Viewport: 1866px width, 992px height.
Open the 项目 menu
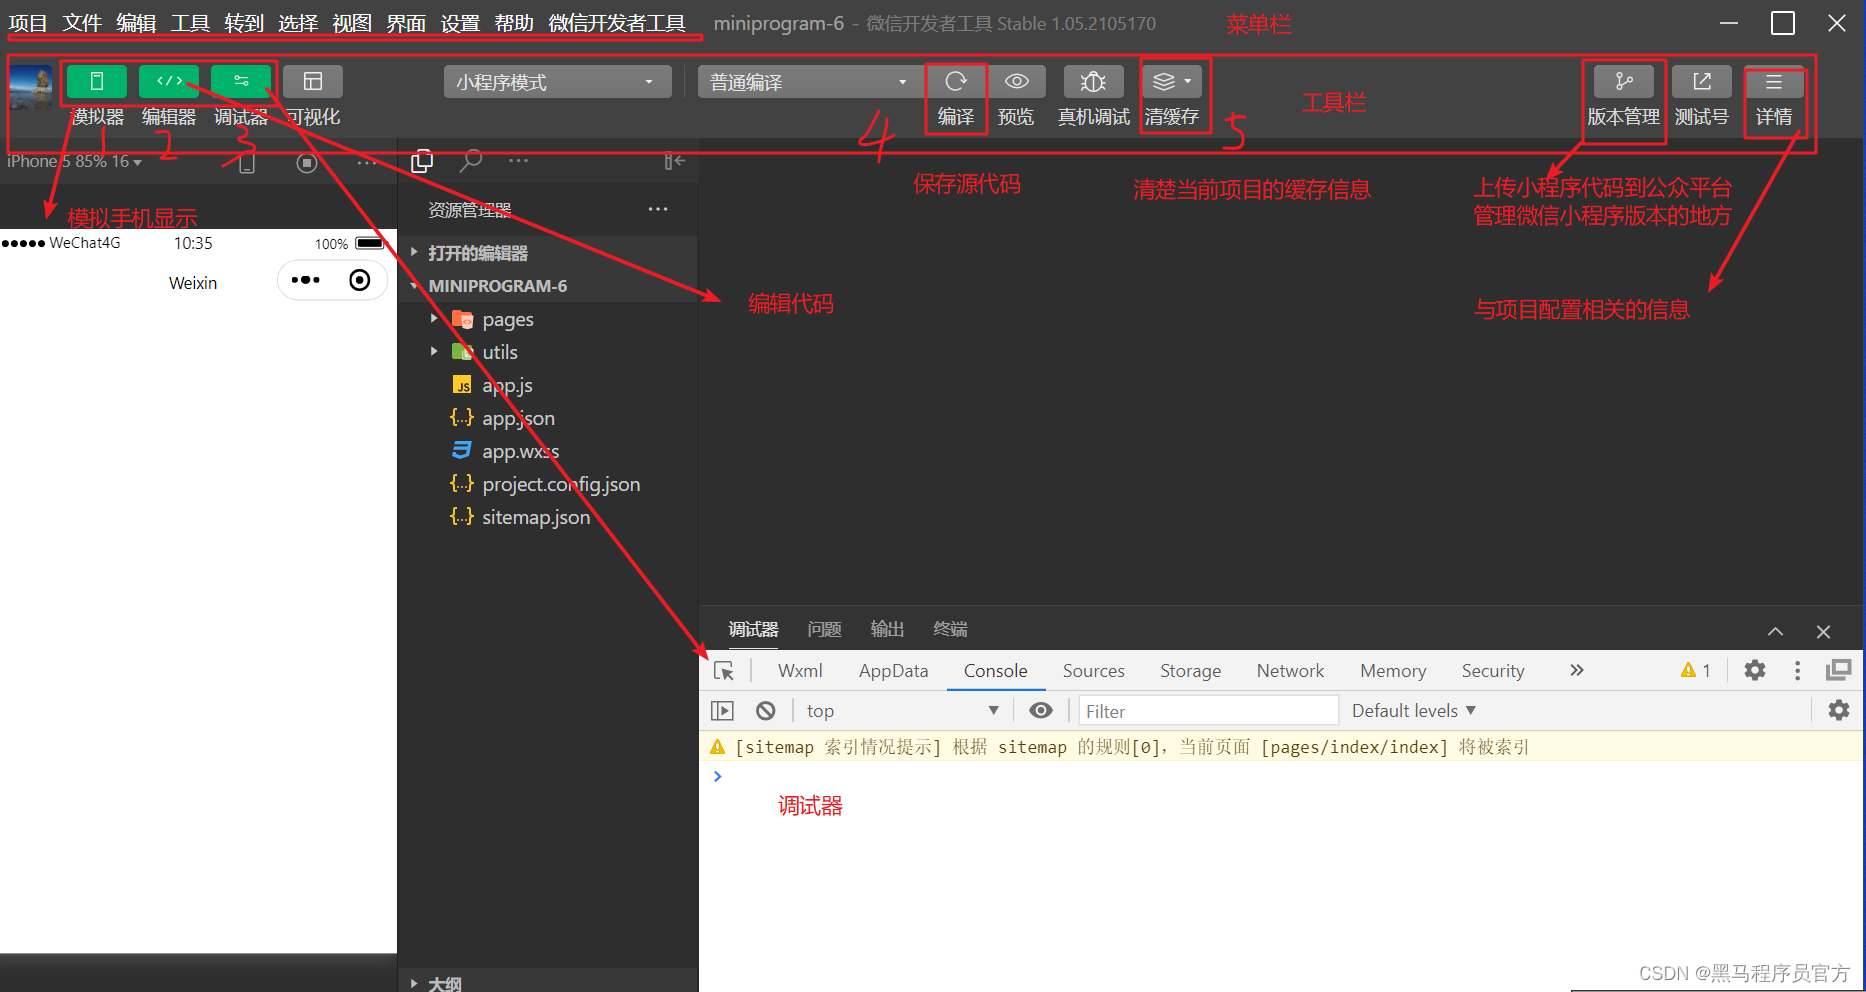click(x=28, y=23)
